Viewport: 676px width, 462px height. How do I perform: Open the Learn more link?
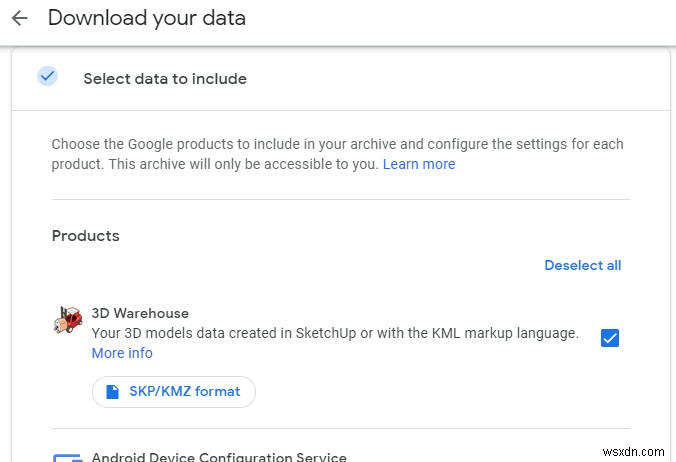pyautogui.click(x=419, y=164)
